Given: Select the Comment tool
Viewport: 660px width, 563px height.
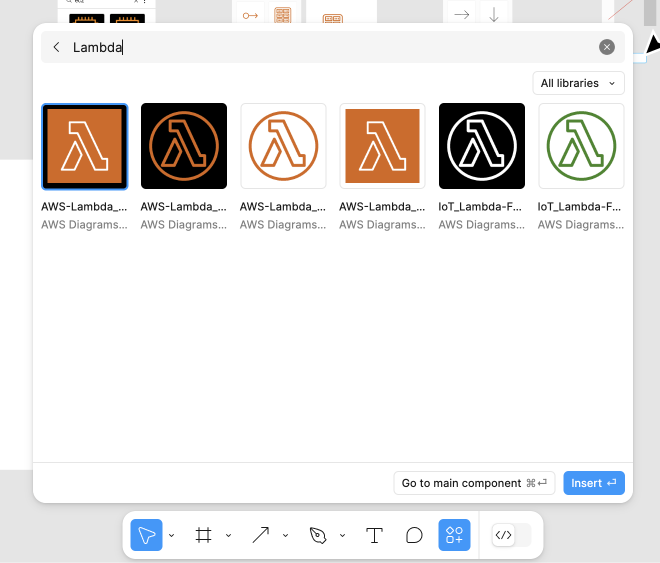Looking at the screenshot, I should [414, 535].
